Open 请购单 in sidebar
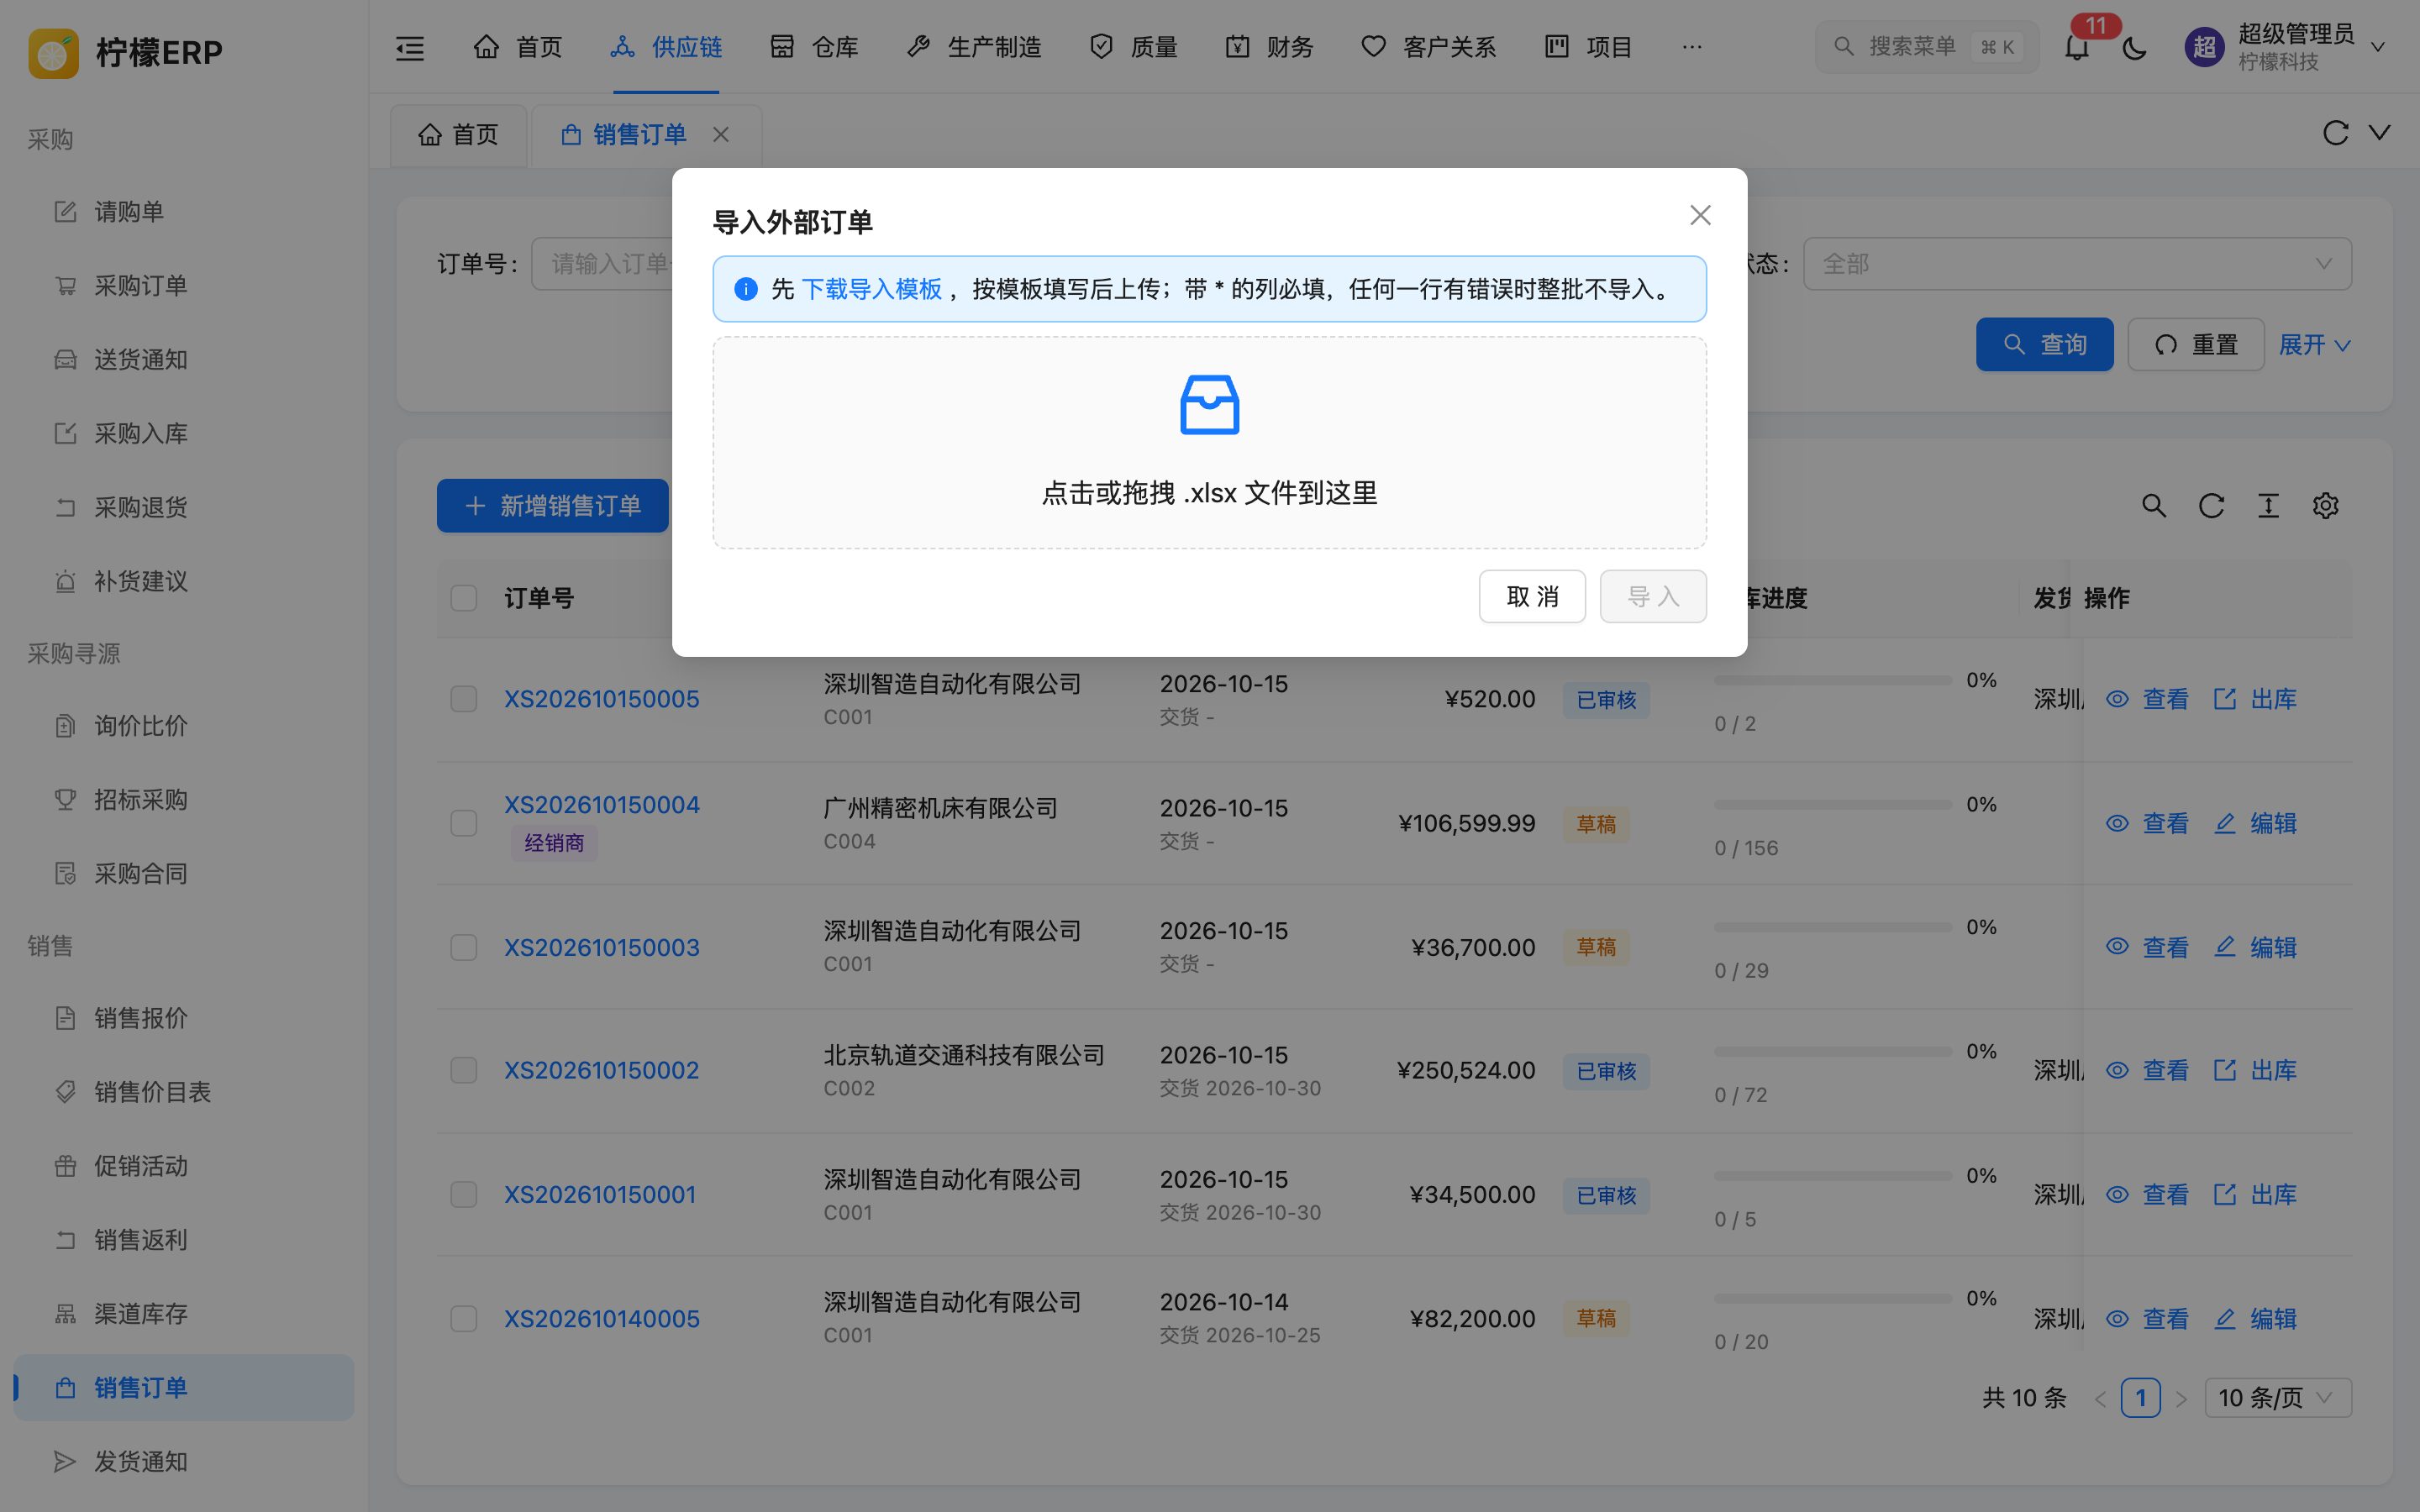This screenshot has height=1512, width=2420. pos(184,212)
